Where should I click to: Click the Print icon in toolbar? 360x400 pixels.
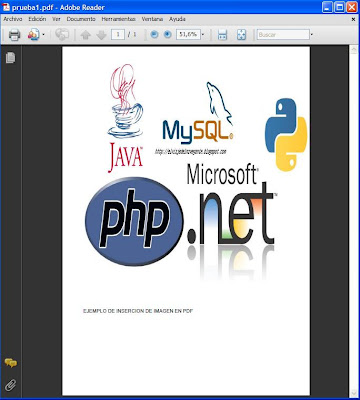coord(14,35)
